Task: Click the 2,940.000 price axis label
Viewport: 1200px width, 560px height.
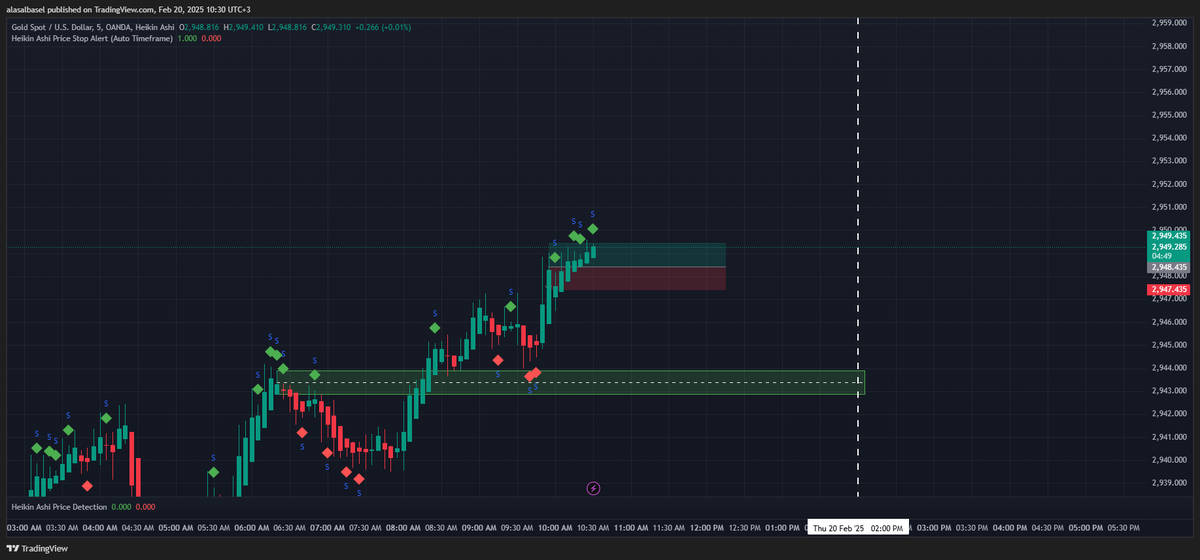Action: click(x=1169, y=460)
